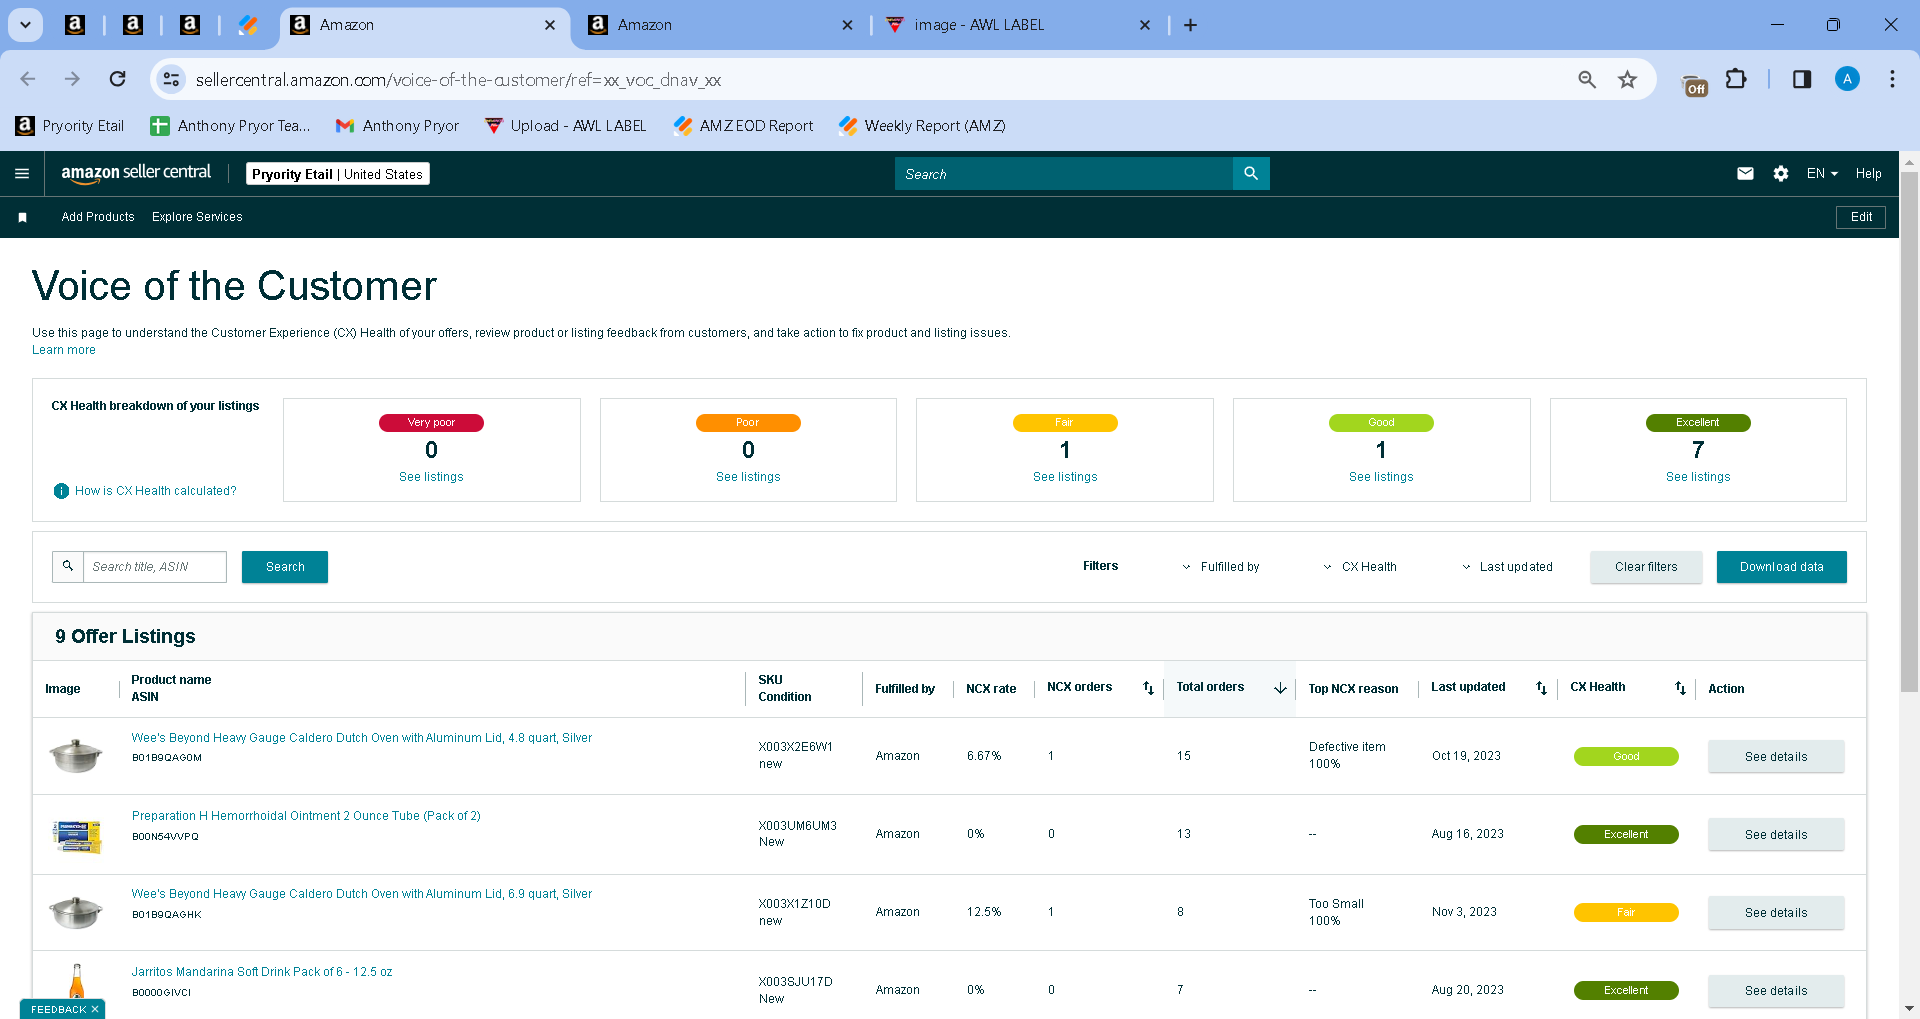Click the magnifier icon in listing search
This screenshot has height=1019, width=1920.
tap(68, 567)
